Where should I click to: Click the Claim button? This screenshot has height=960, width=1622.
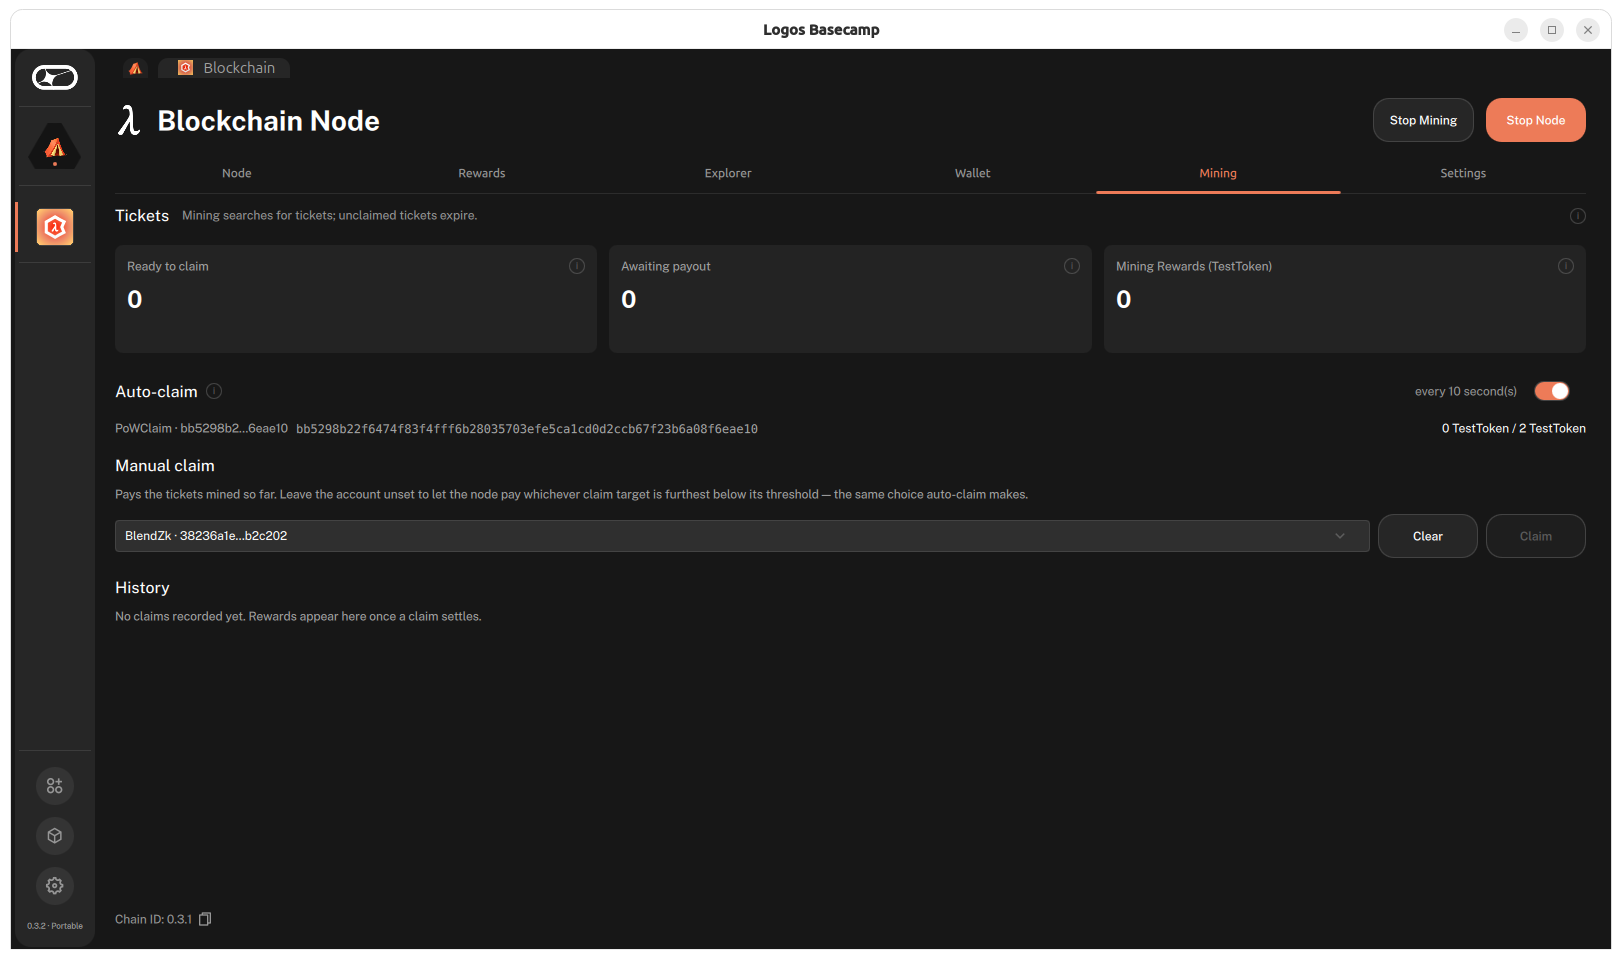(1536, 536)
